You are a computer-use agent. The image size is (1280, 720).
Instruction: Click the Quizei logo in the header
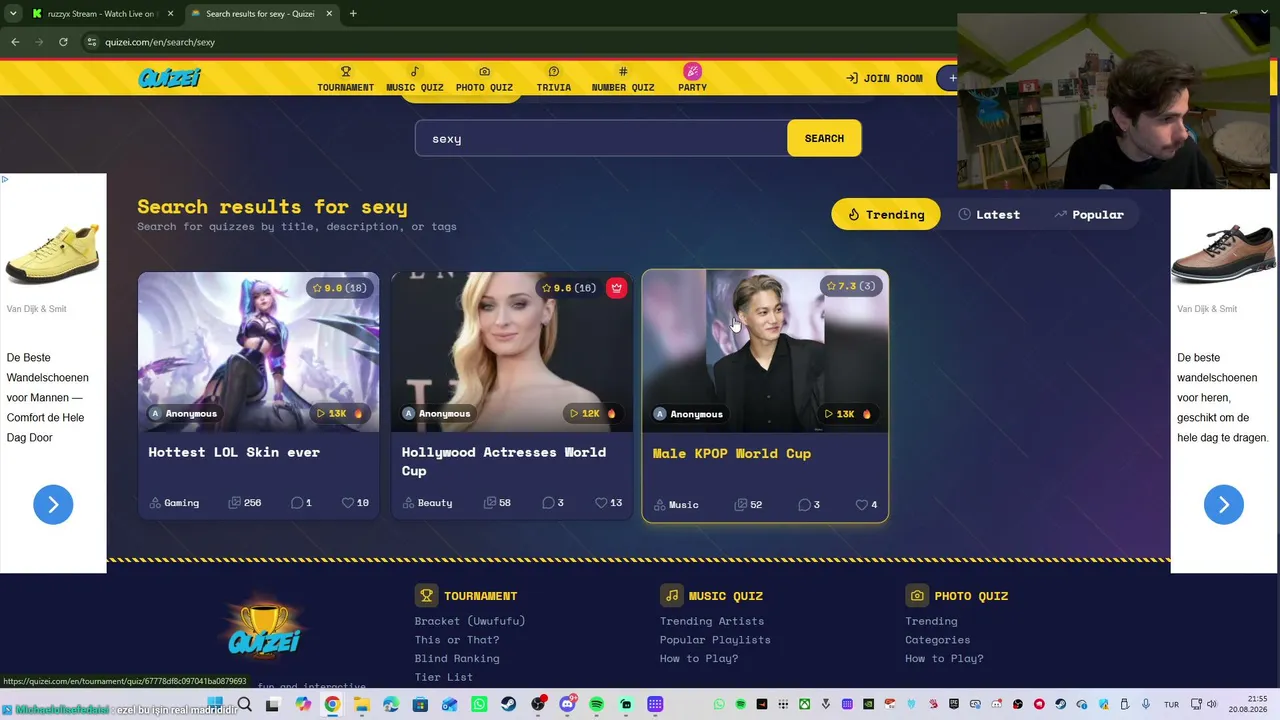coord(169,78)
